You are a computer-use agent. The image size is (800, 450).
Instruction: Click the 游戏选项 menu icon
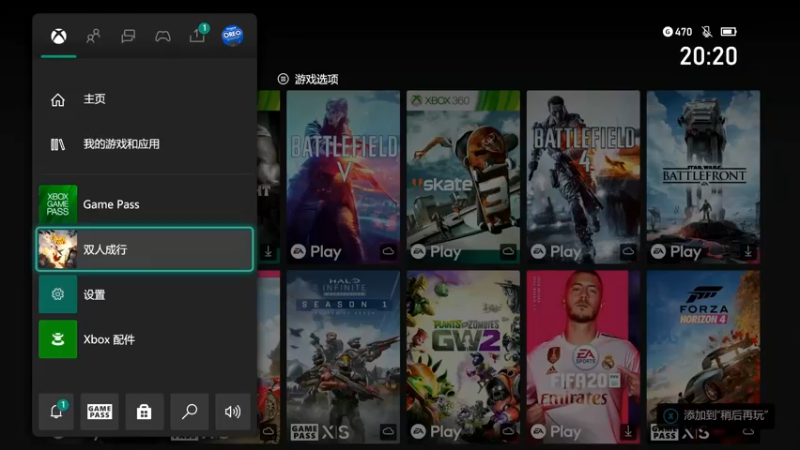[283, 79]
